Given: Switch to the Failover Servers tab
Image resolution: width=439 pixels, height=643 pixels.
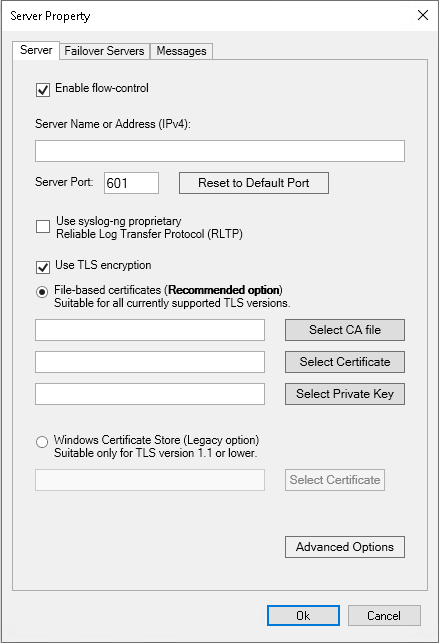Looking at the screenshot, I should pos(105,51).
